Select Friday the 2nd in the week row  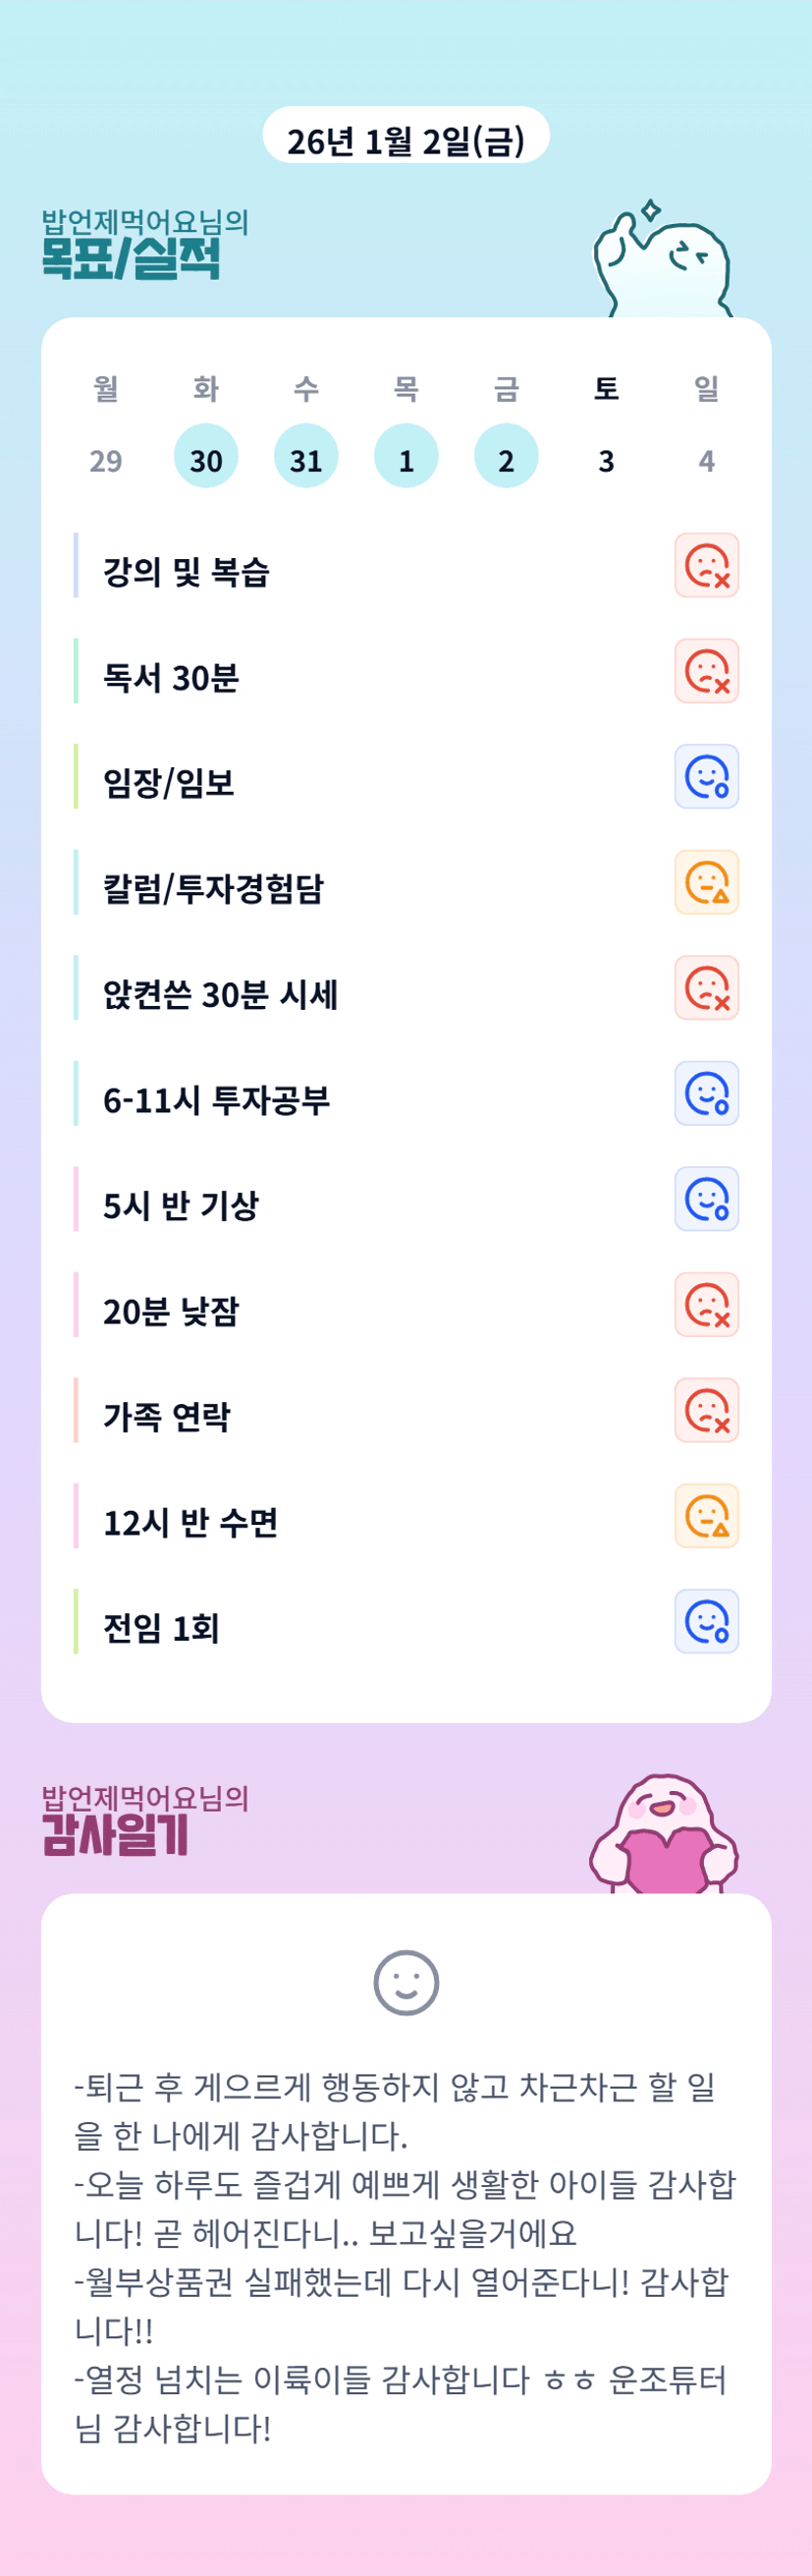506,457
